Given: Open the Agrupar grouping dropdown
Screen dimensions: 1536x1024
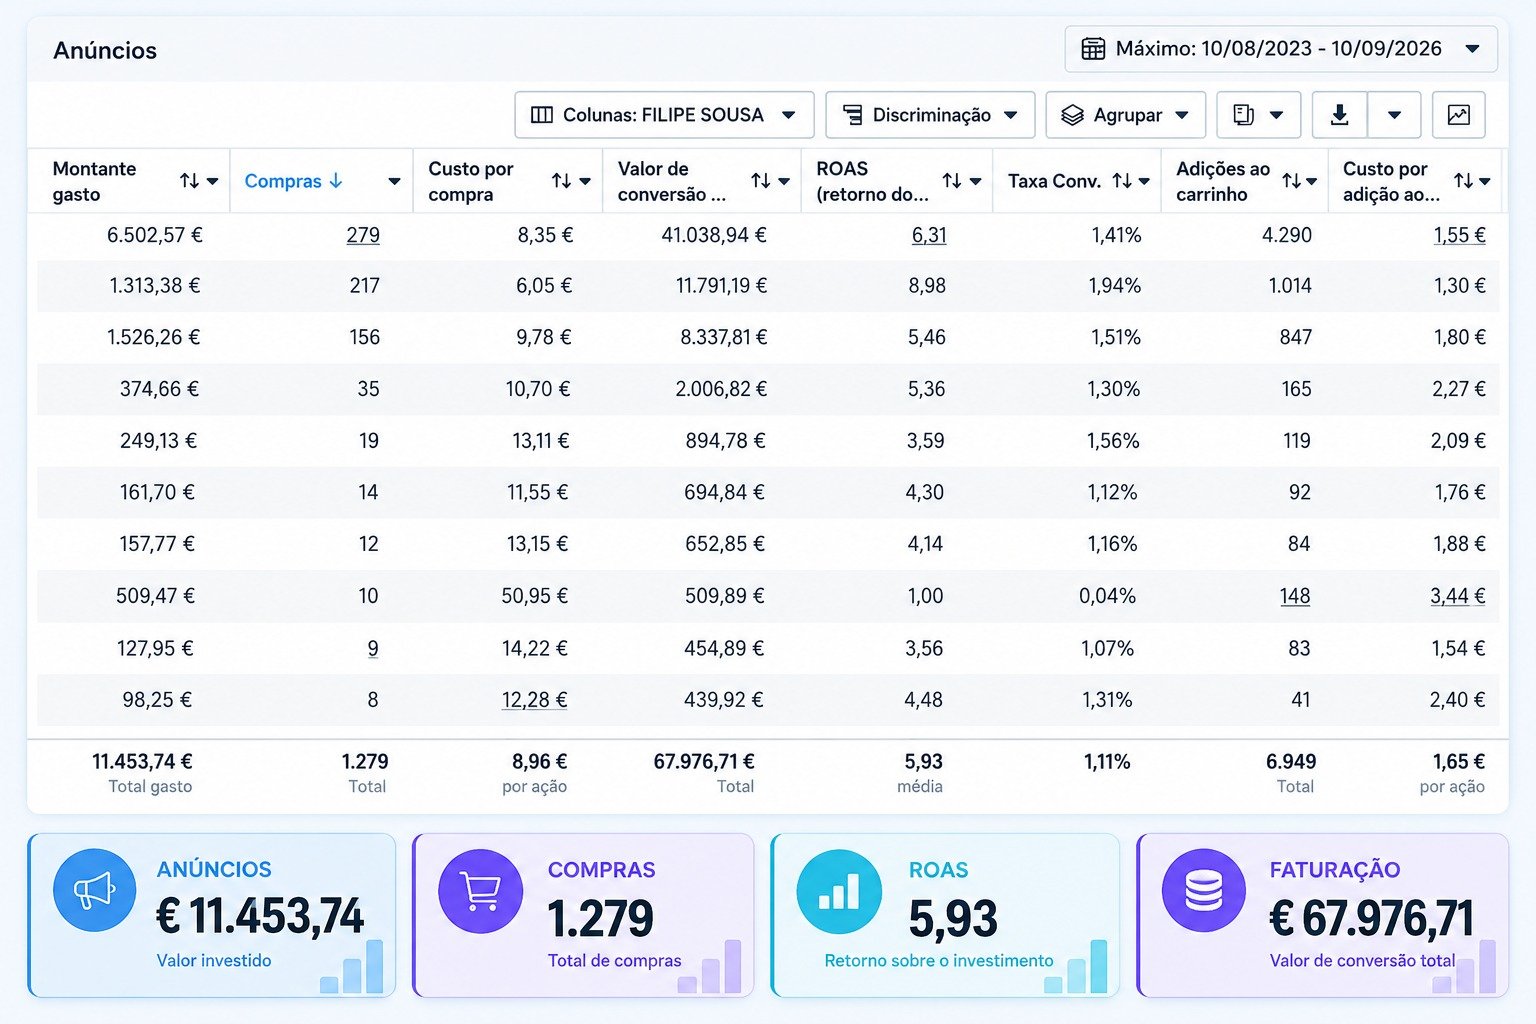Looking at the screenshot, I should 1126,115.
